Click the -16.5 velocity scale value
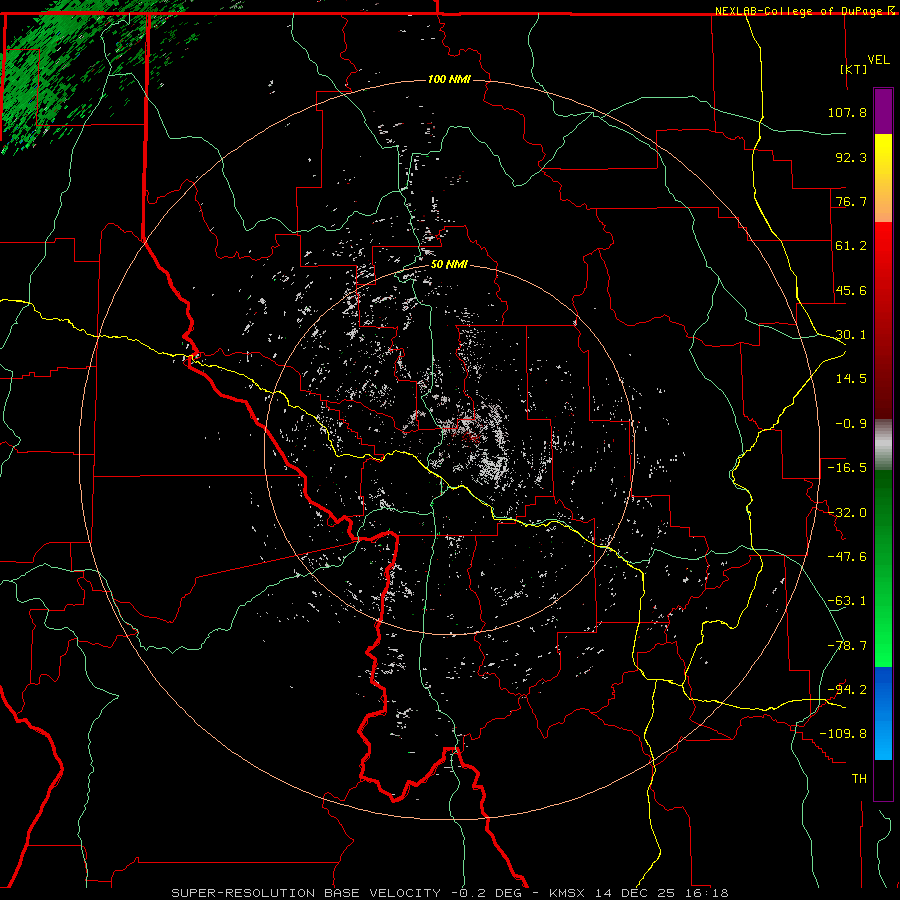This screenshot has width=900, height=900. click(847, 468)
